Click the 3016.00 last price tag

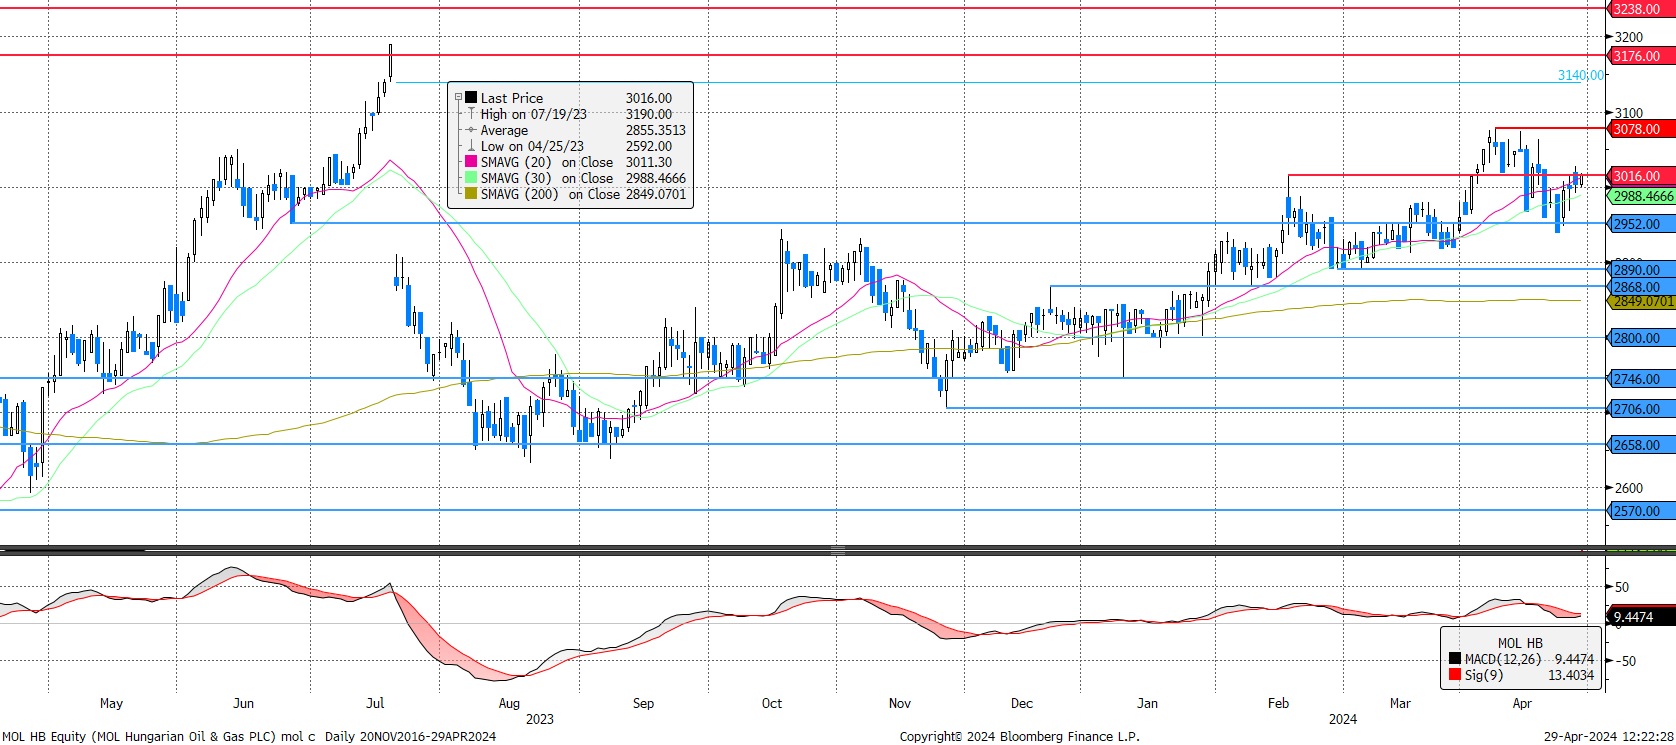(1640, 176)
